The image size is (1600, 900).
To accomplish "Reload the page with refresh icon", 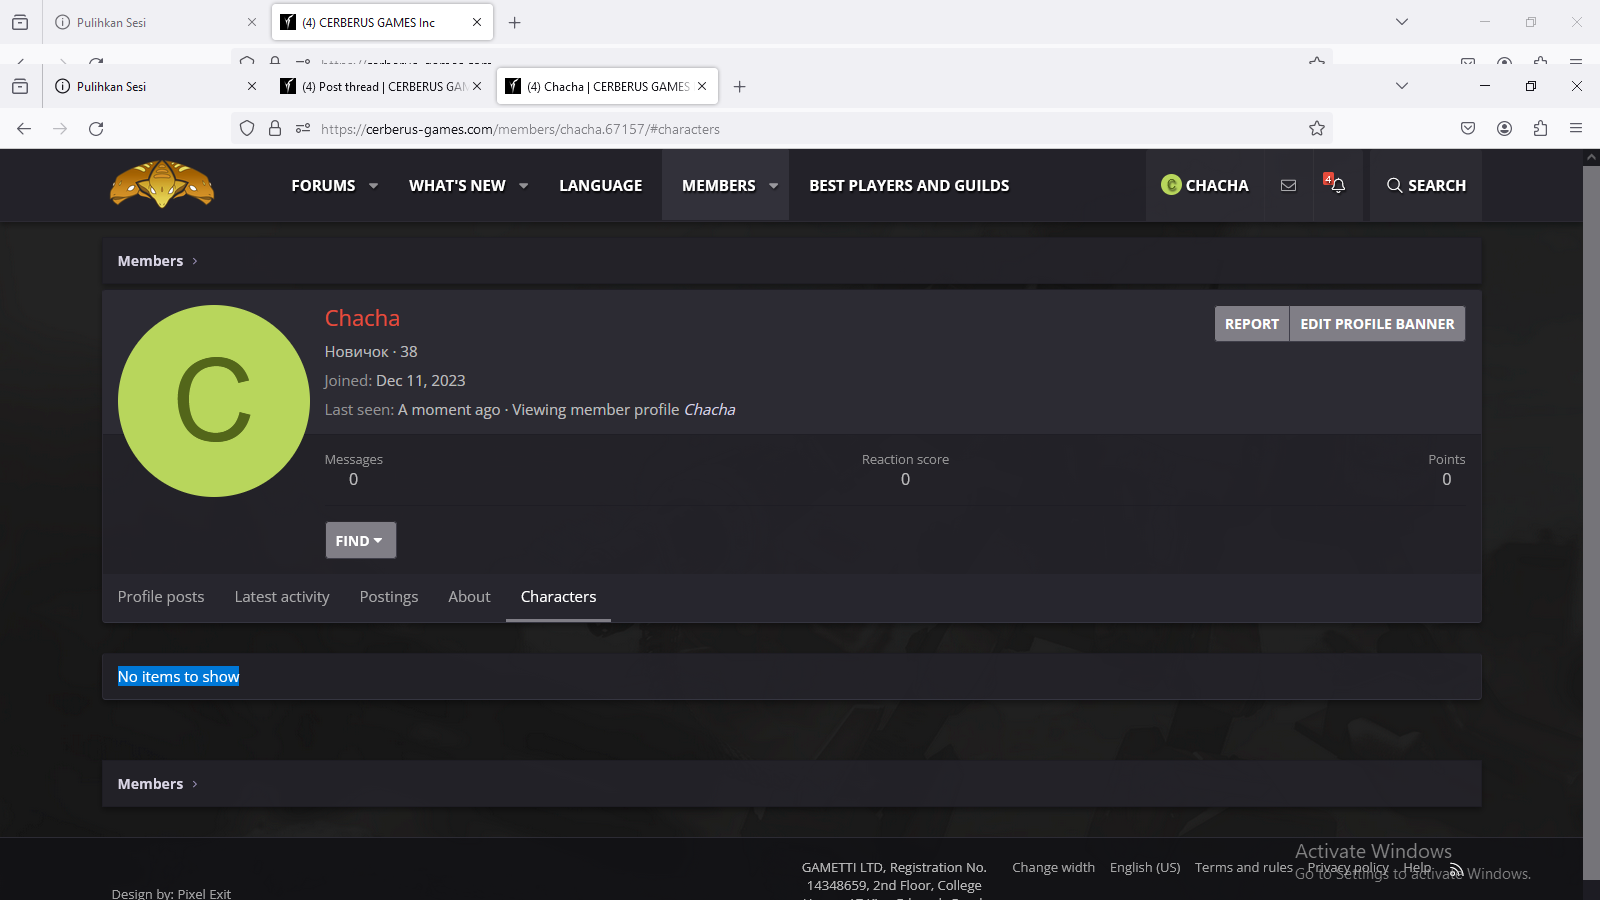I will [96, 128].
